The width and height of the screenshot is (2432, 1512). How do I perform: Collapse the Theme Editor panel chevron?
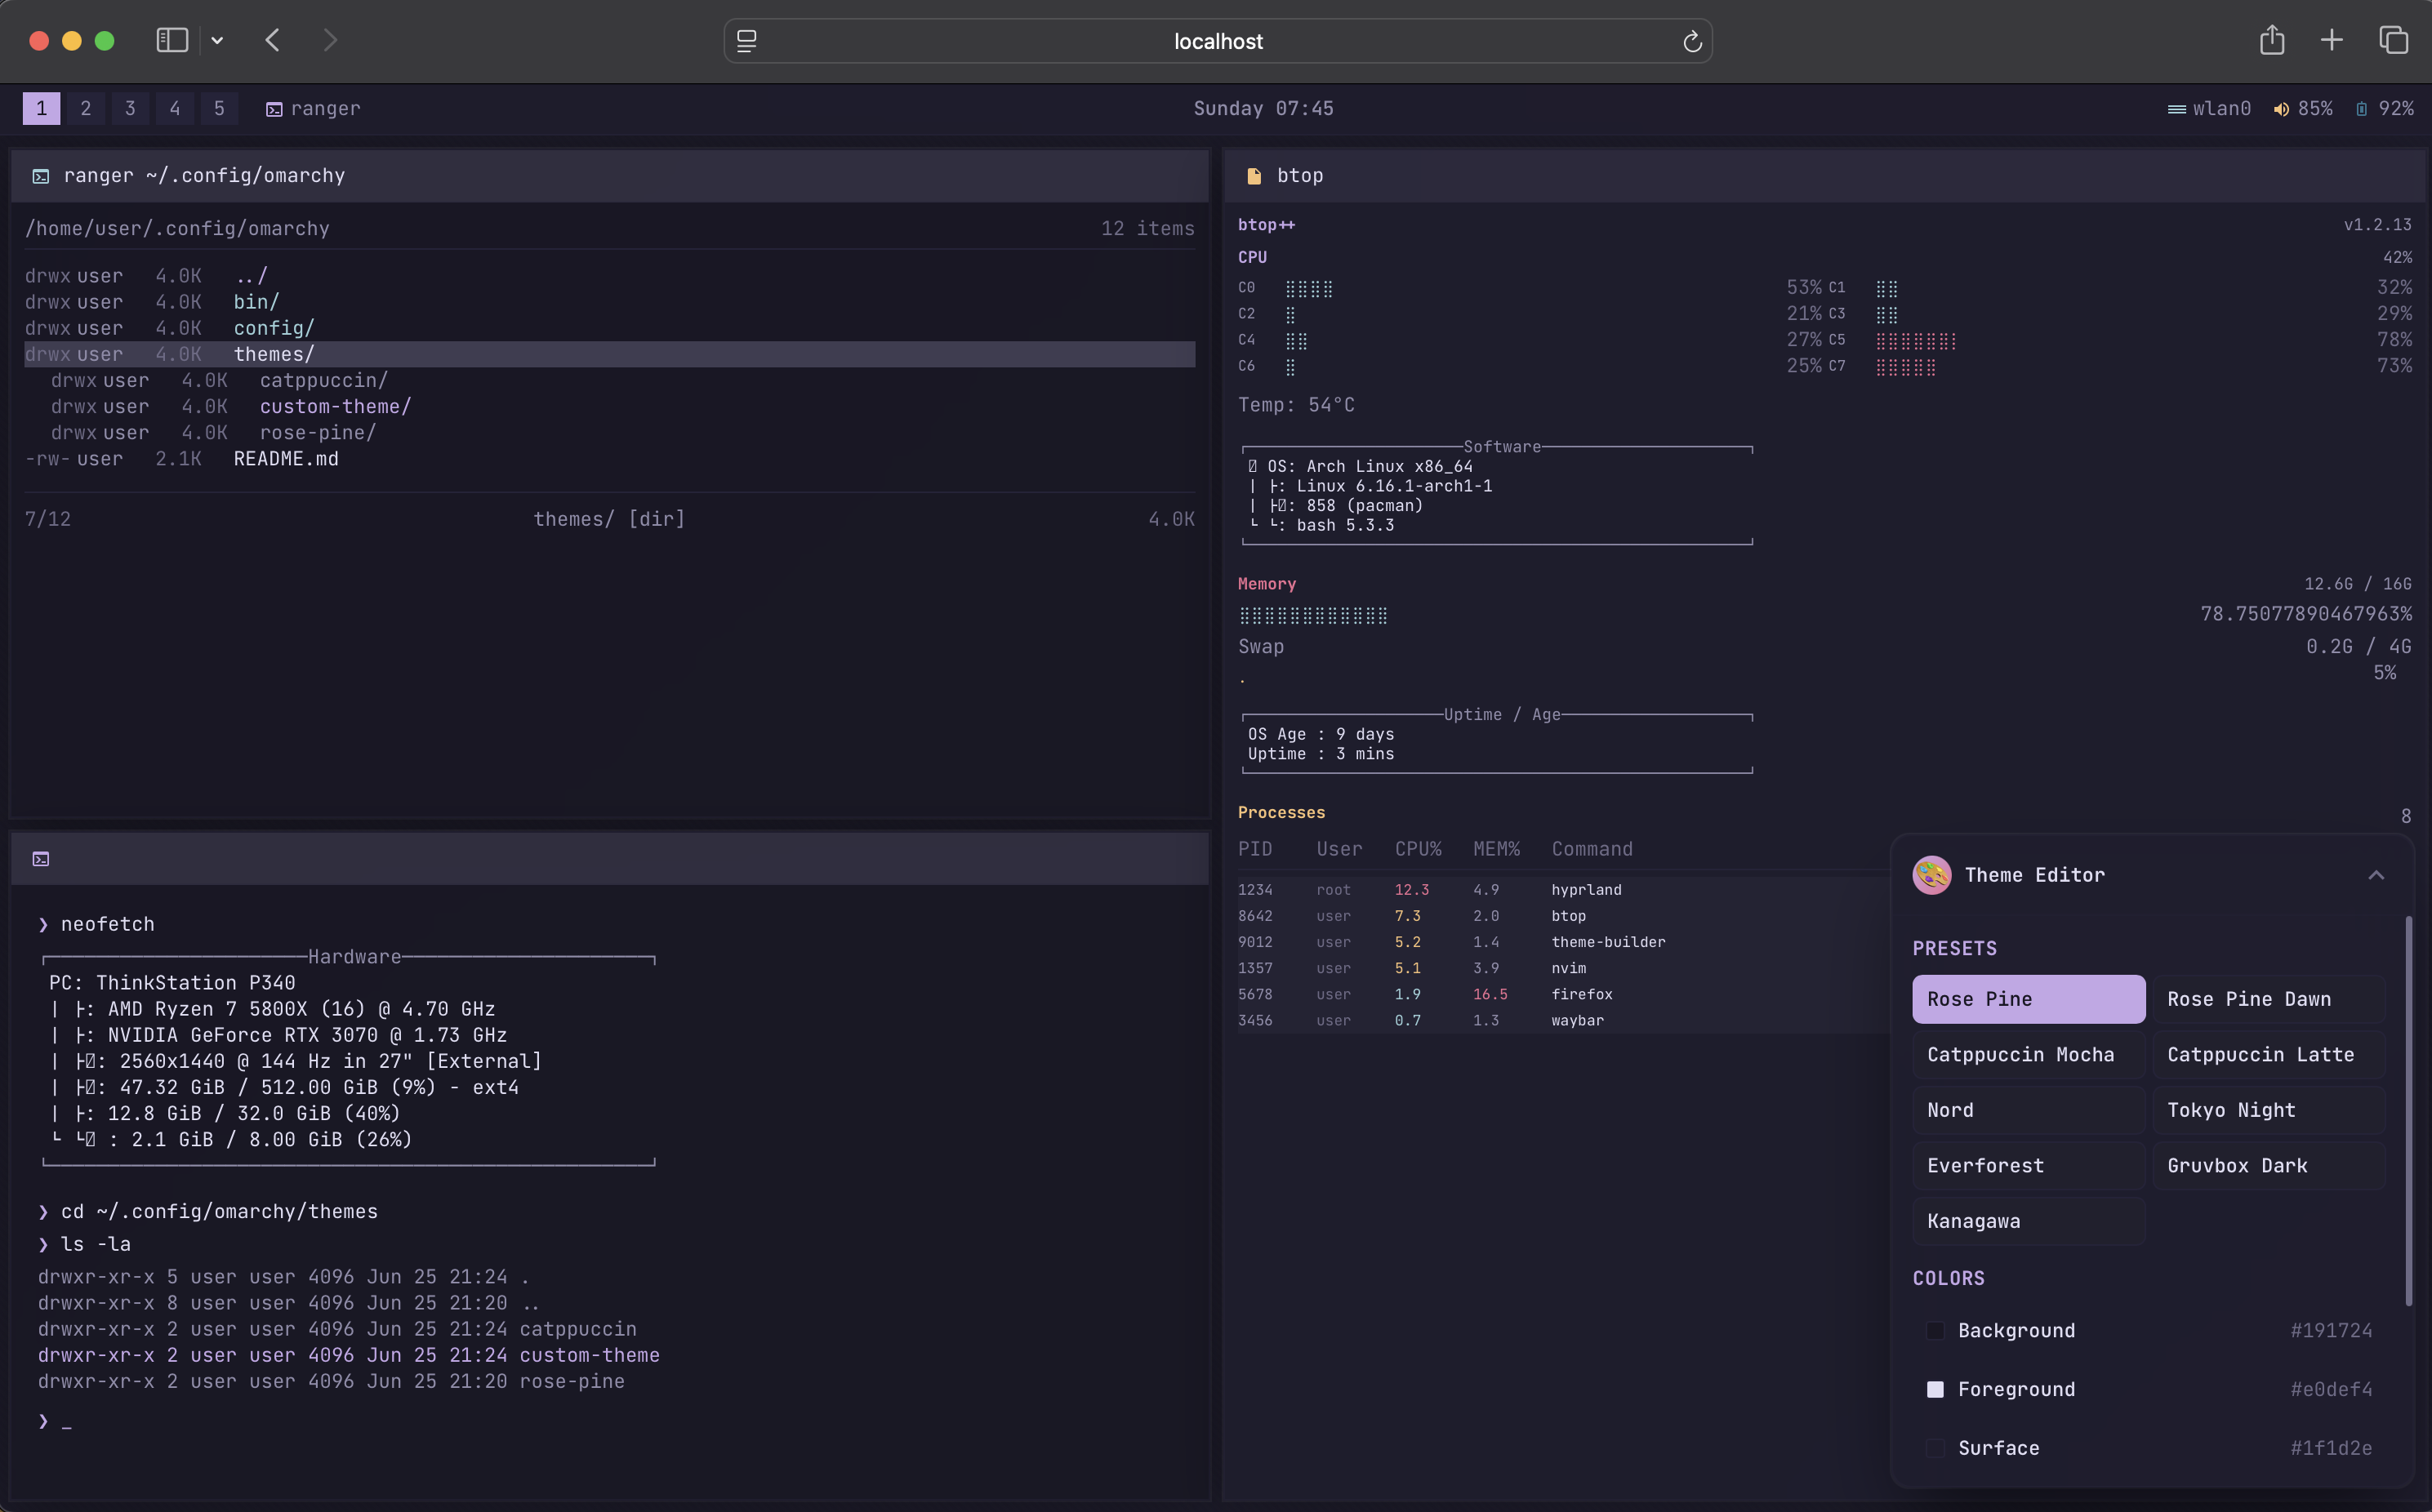point(2376,875)
